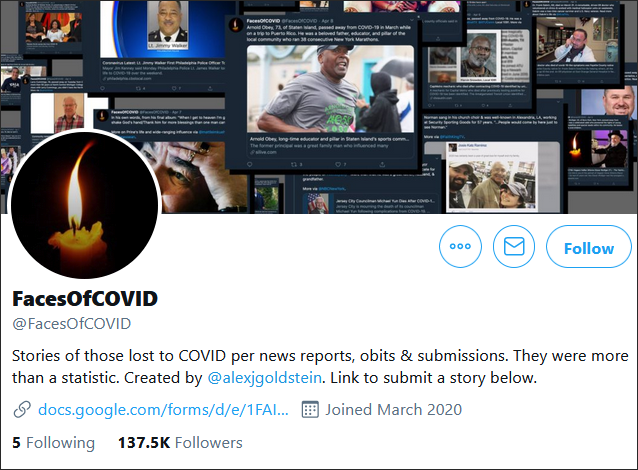The image size is (638, 470).
Task: Open the docs.google.com form link
Action: (x=163, y=409)
